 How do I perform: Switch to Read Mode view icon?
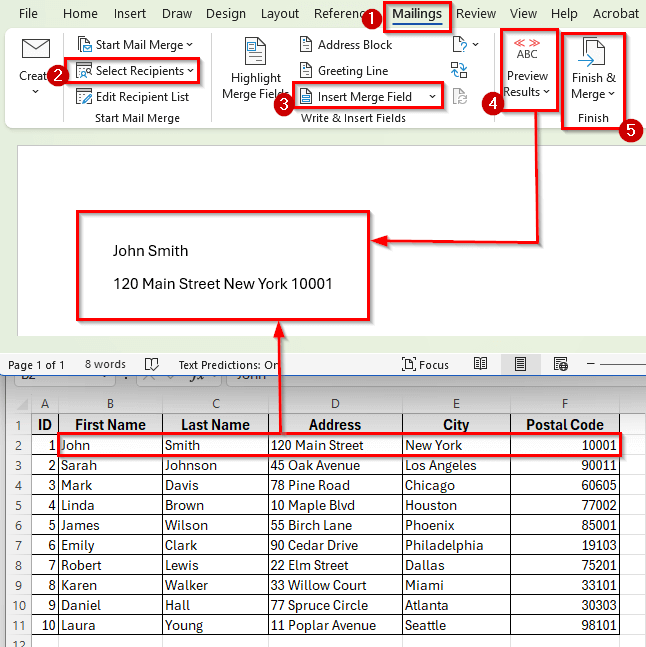point(481,365)
